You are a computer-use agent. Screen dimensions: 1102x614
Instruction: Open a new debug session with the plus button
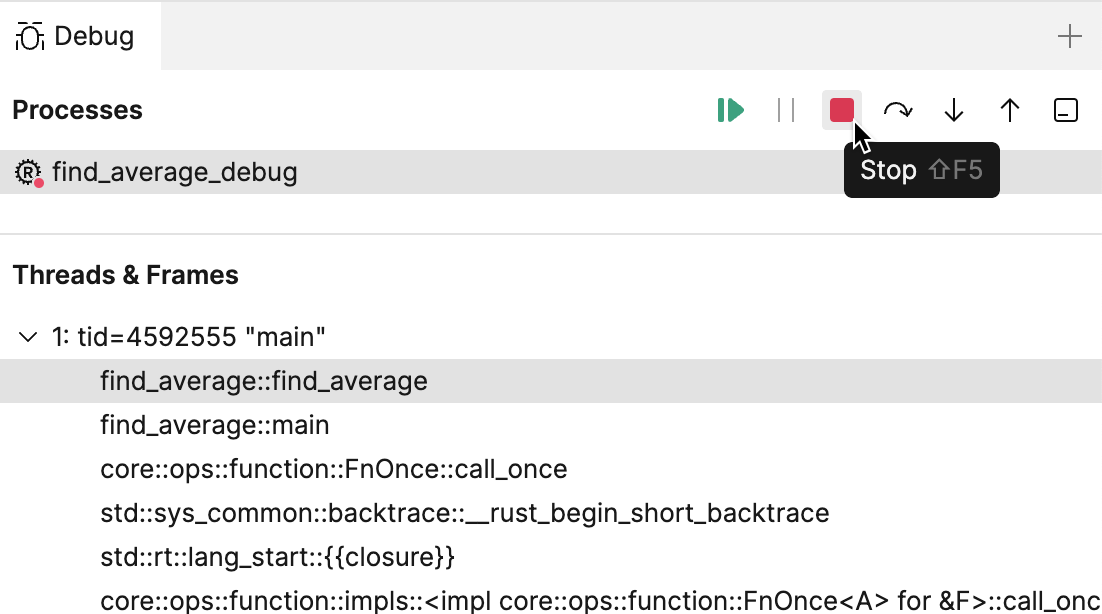tap(1069, 36)
